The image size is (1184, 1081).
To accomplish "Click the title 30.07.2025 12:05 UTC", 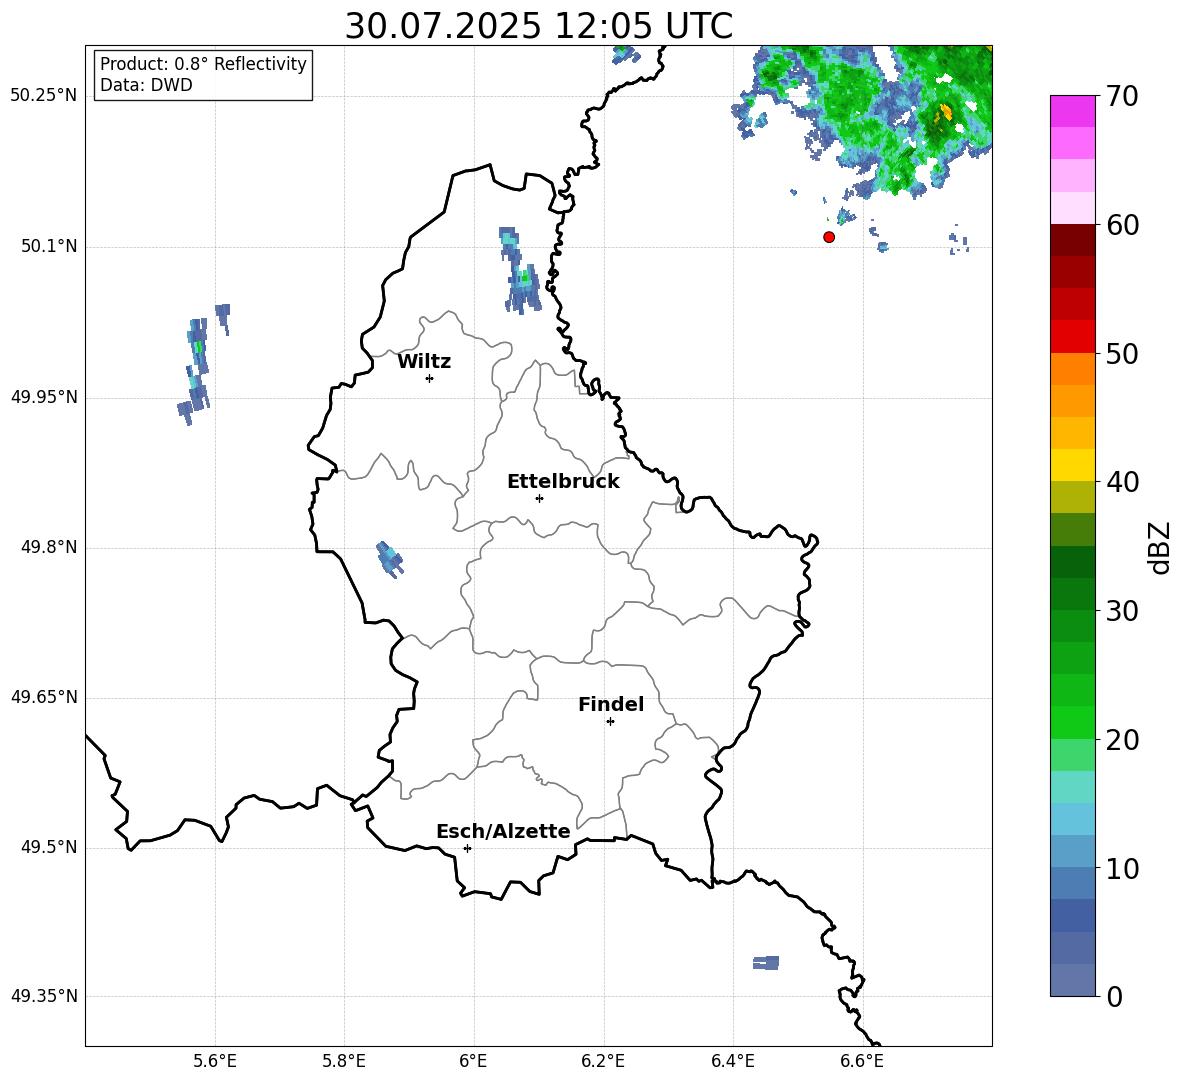I will [x=538, y=26].
